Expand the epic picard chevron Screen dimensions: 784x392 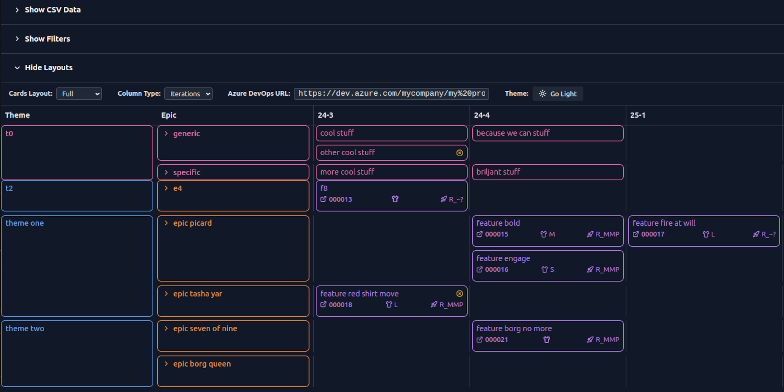coord(166,224)
